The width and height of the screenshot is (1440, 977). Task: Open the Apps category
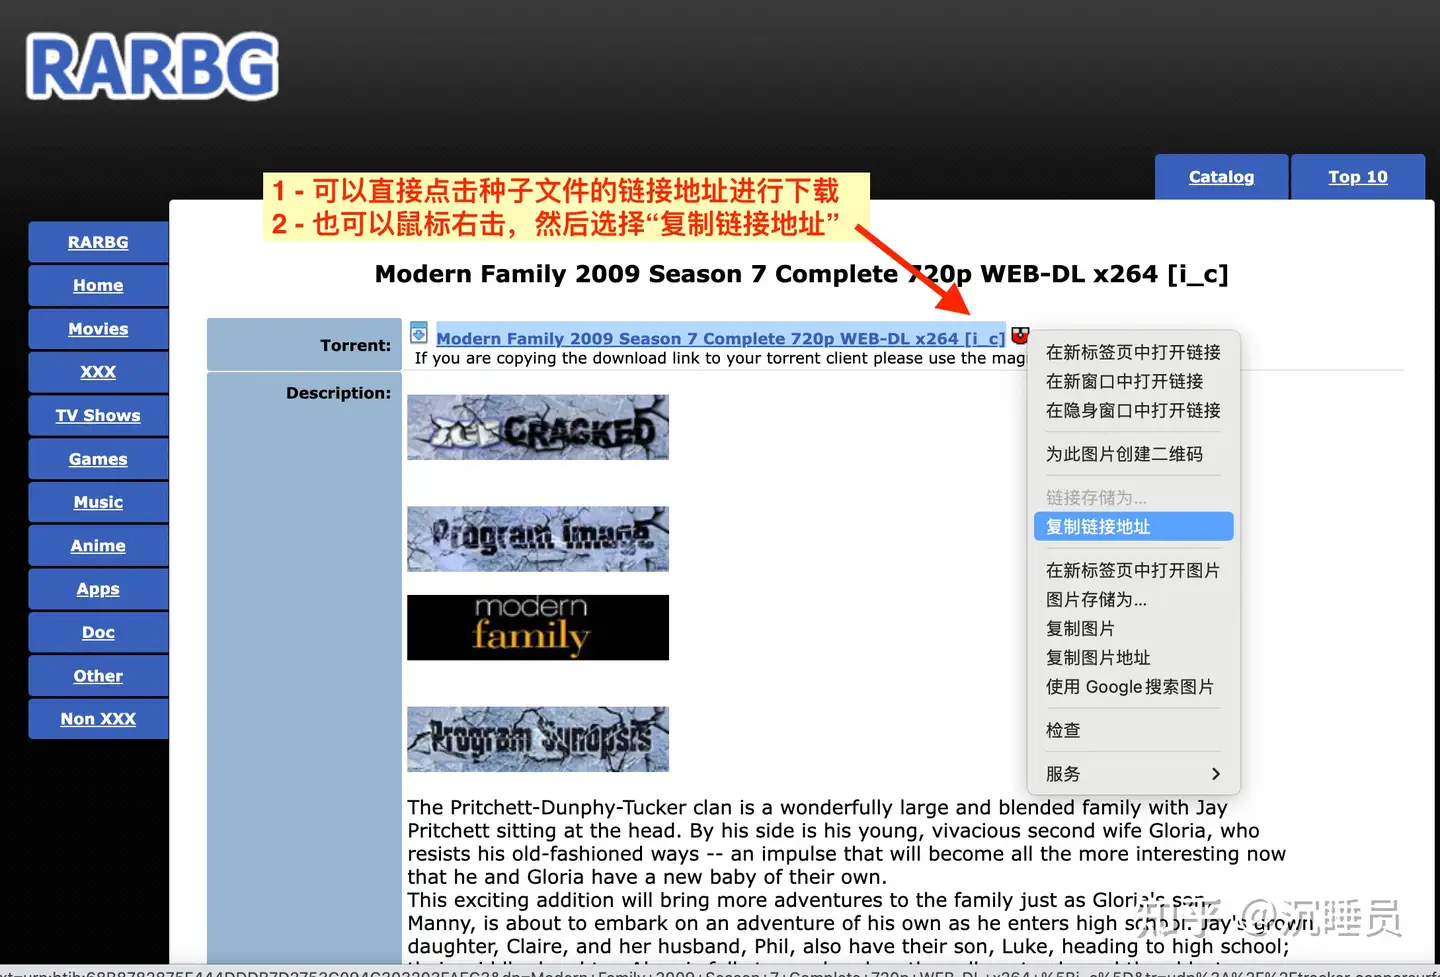pyautogui.click(x=98, y=589)
